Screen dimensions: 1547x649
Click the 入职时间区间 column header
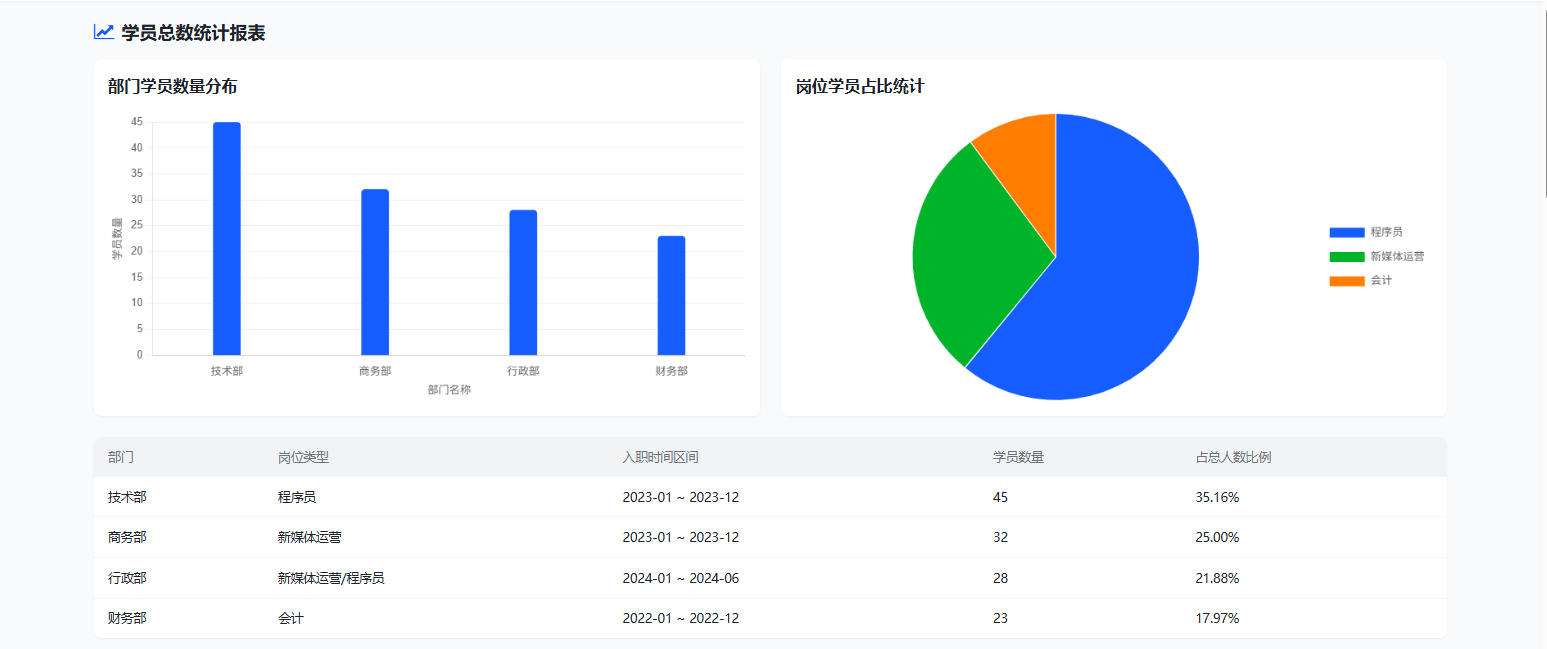point(660,457)
